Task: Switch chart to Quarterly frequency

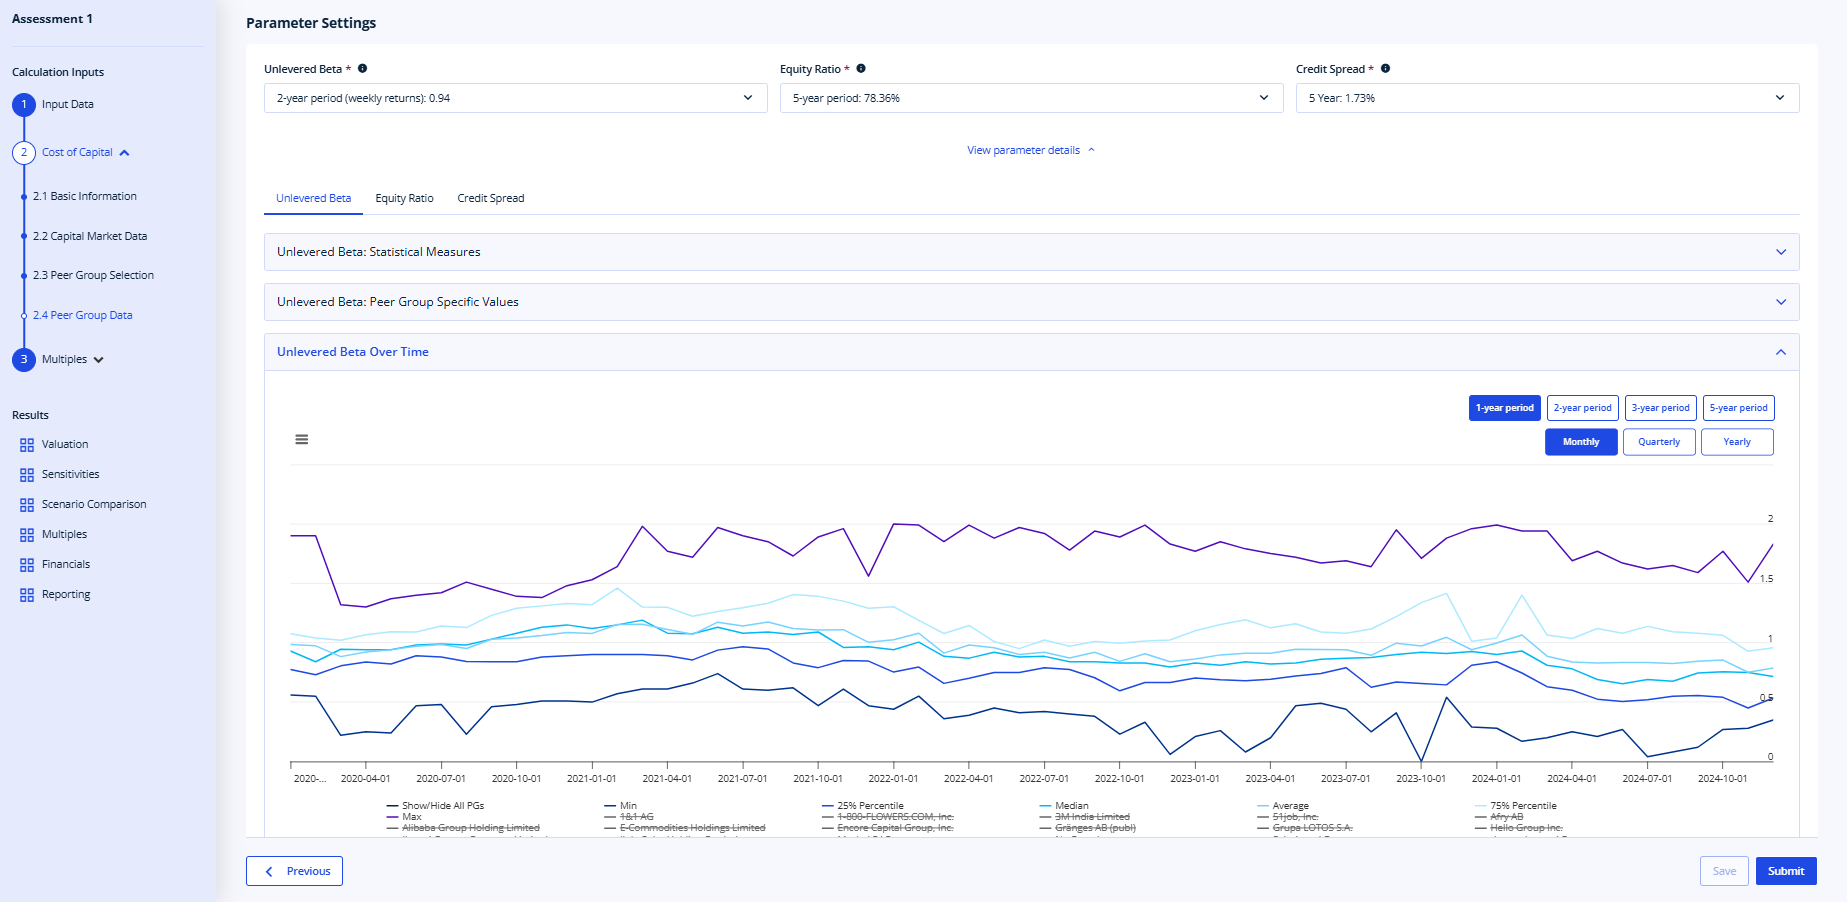Action: (1659, 442)
